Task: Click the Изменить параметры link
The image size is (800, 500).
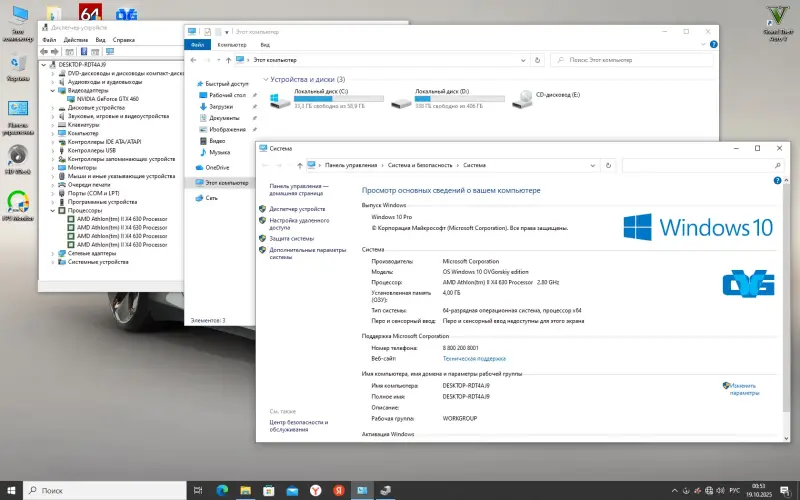Action: tap(742, 389)
